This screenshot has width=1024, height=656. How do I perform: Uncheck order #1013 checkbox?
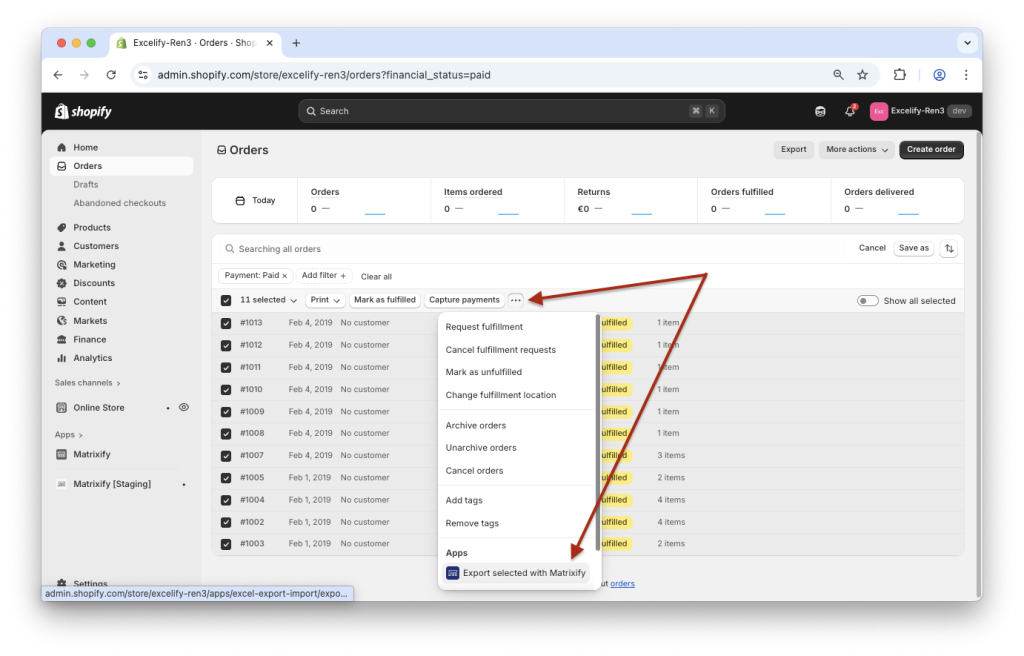click(226, 322)
